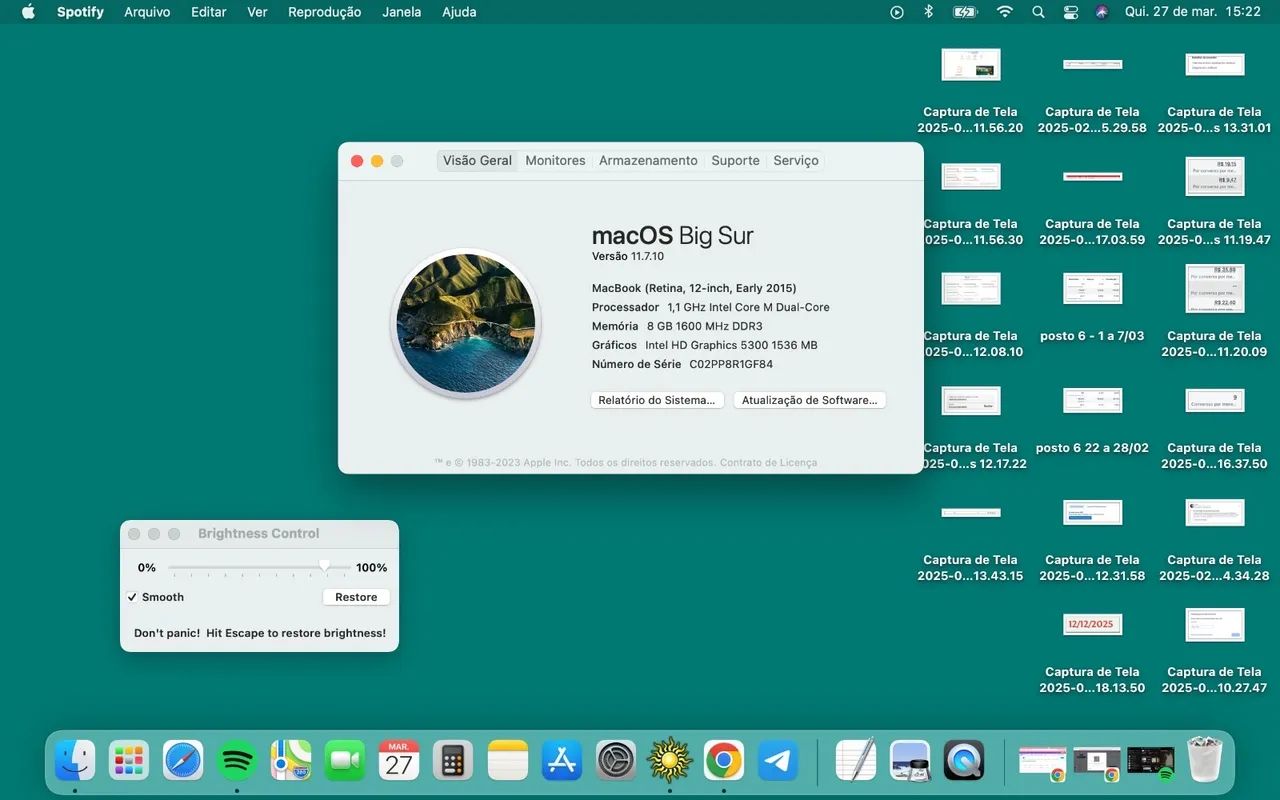This screenshot has height=800, width=1280.
Task: Click Relatório do Sistema button
Action: point(657,400)
